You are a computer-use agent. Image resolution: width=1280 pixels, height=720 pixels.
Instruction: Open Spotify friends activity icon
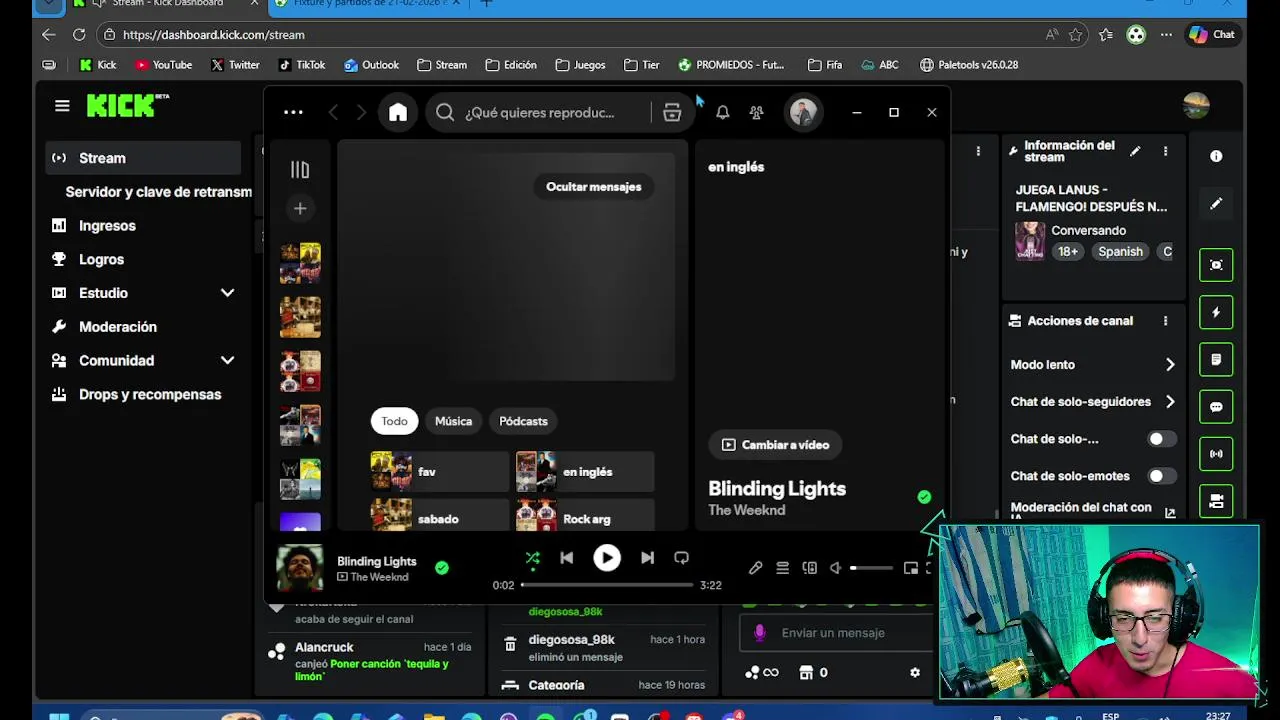(757, 112)
